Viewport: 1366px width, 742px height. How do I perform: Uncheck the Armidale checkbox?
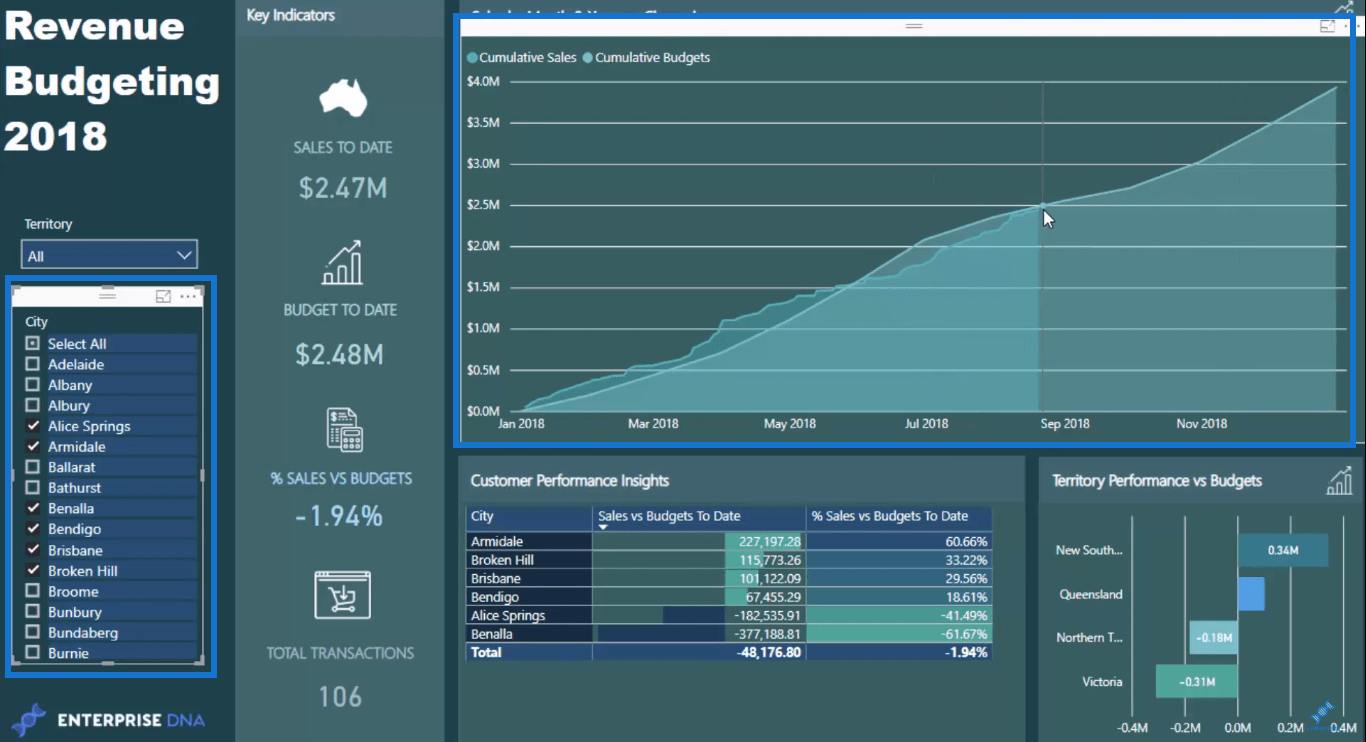(x=33, y=447)
